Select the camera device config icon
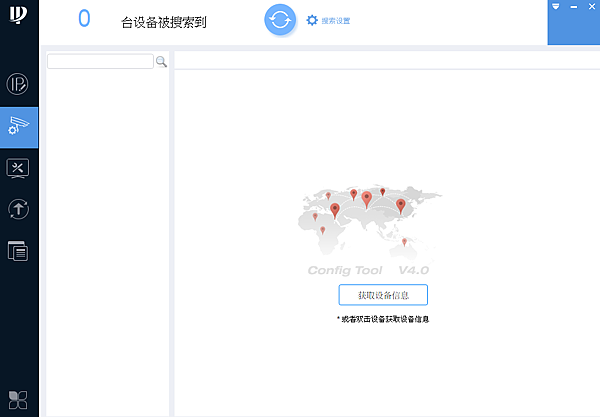This screenshot has height=417, width=600. coord(19,127)
